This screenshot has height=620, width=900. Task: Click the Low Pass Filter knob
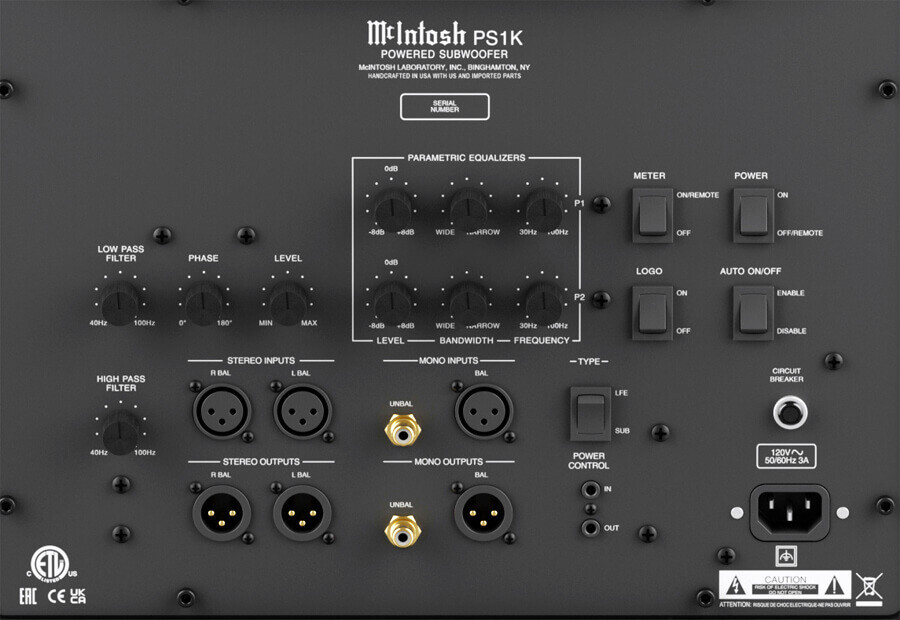(x=120, y=303)
